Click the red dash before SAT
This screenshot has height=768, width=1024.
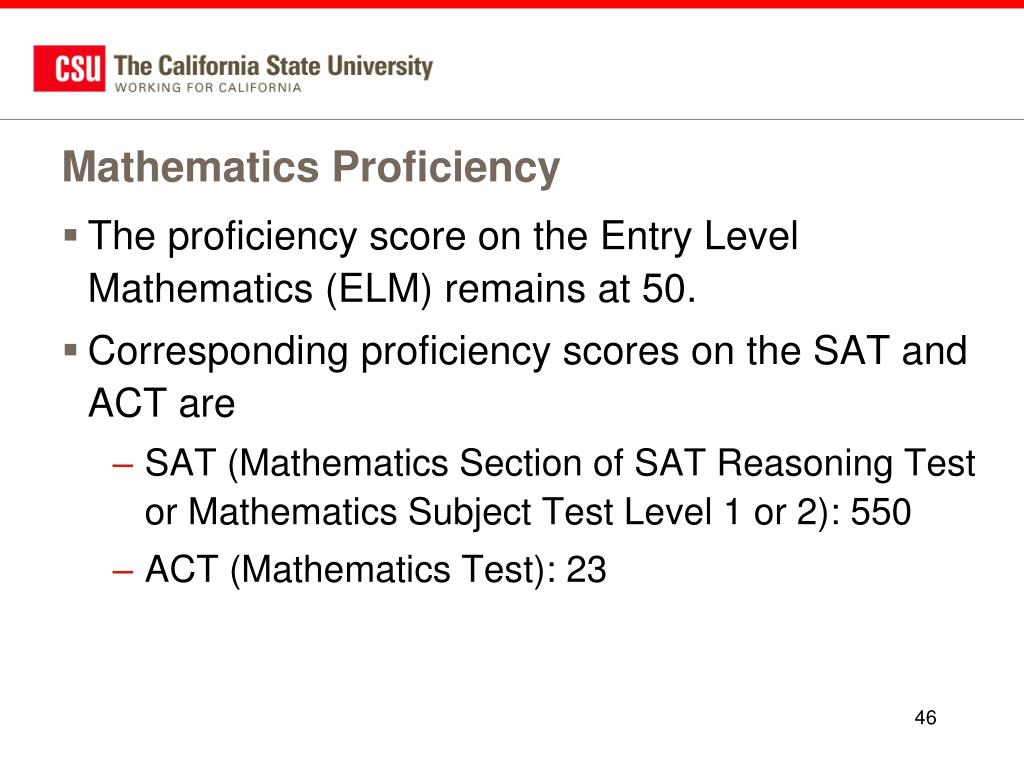(x=122, y=466)
